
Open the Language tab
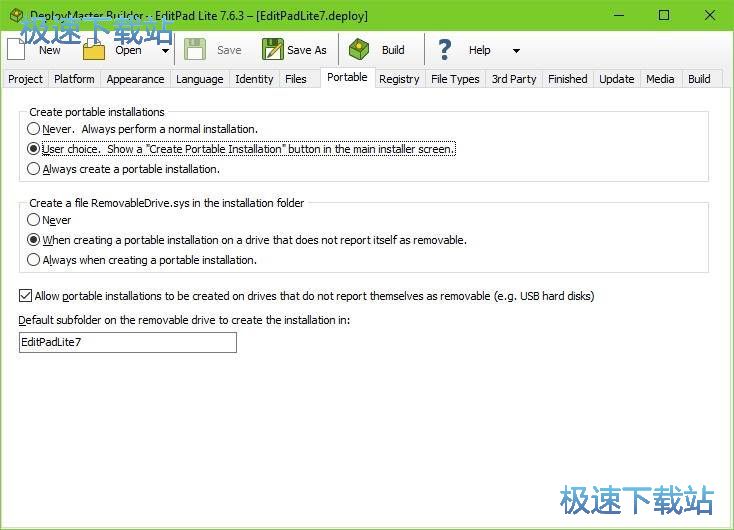pos(199,79)
